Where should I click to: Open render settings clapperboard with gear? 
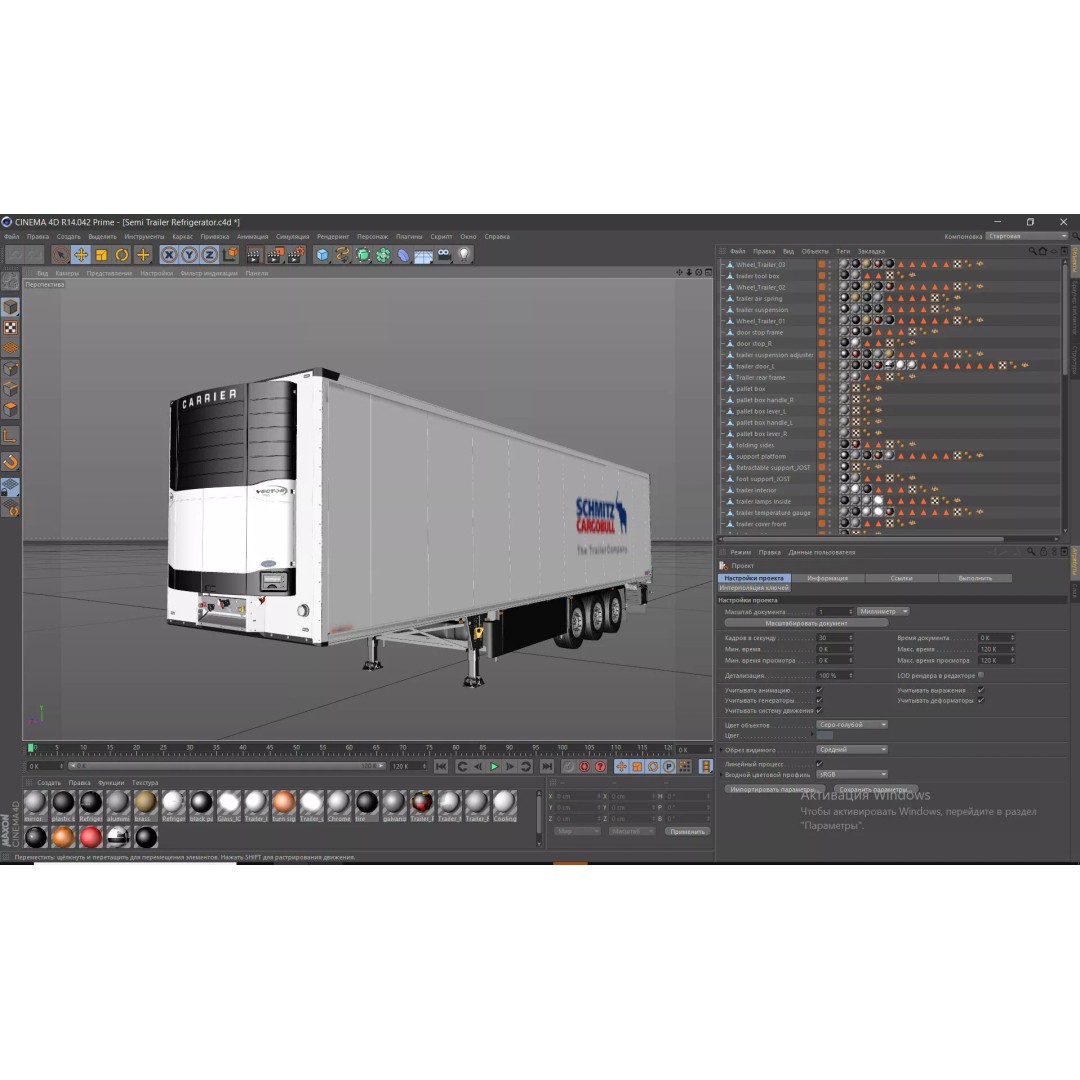tap(296, 255)
